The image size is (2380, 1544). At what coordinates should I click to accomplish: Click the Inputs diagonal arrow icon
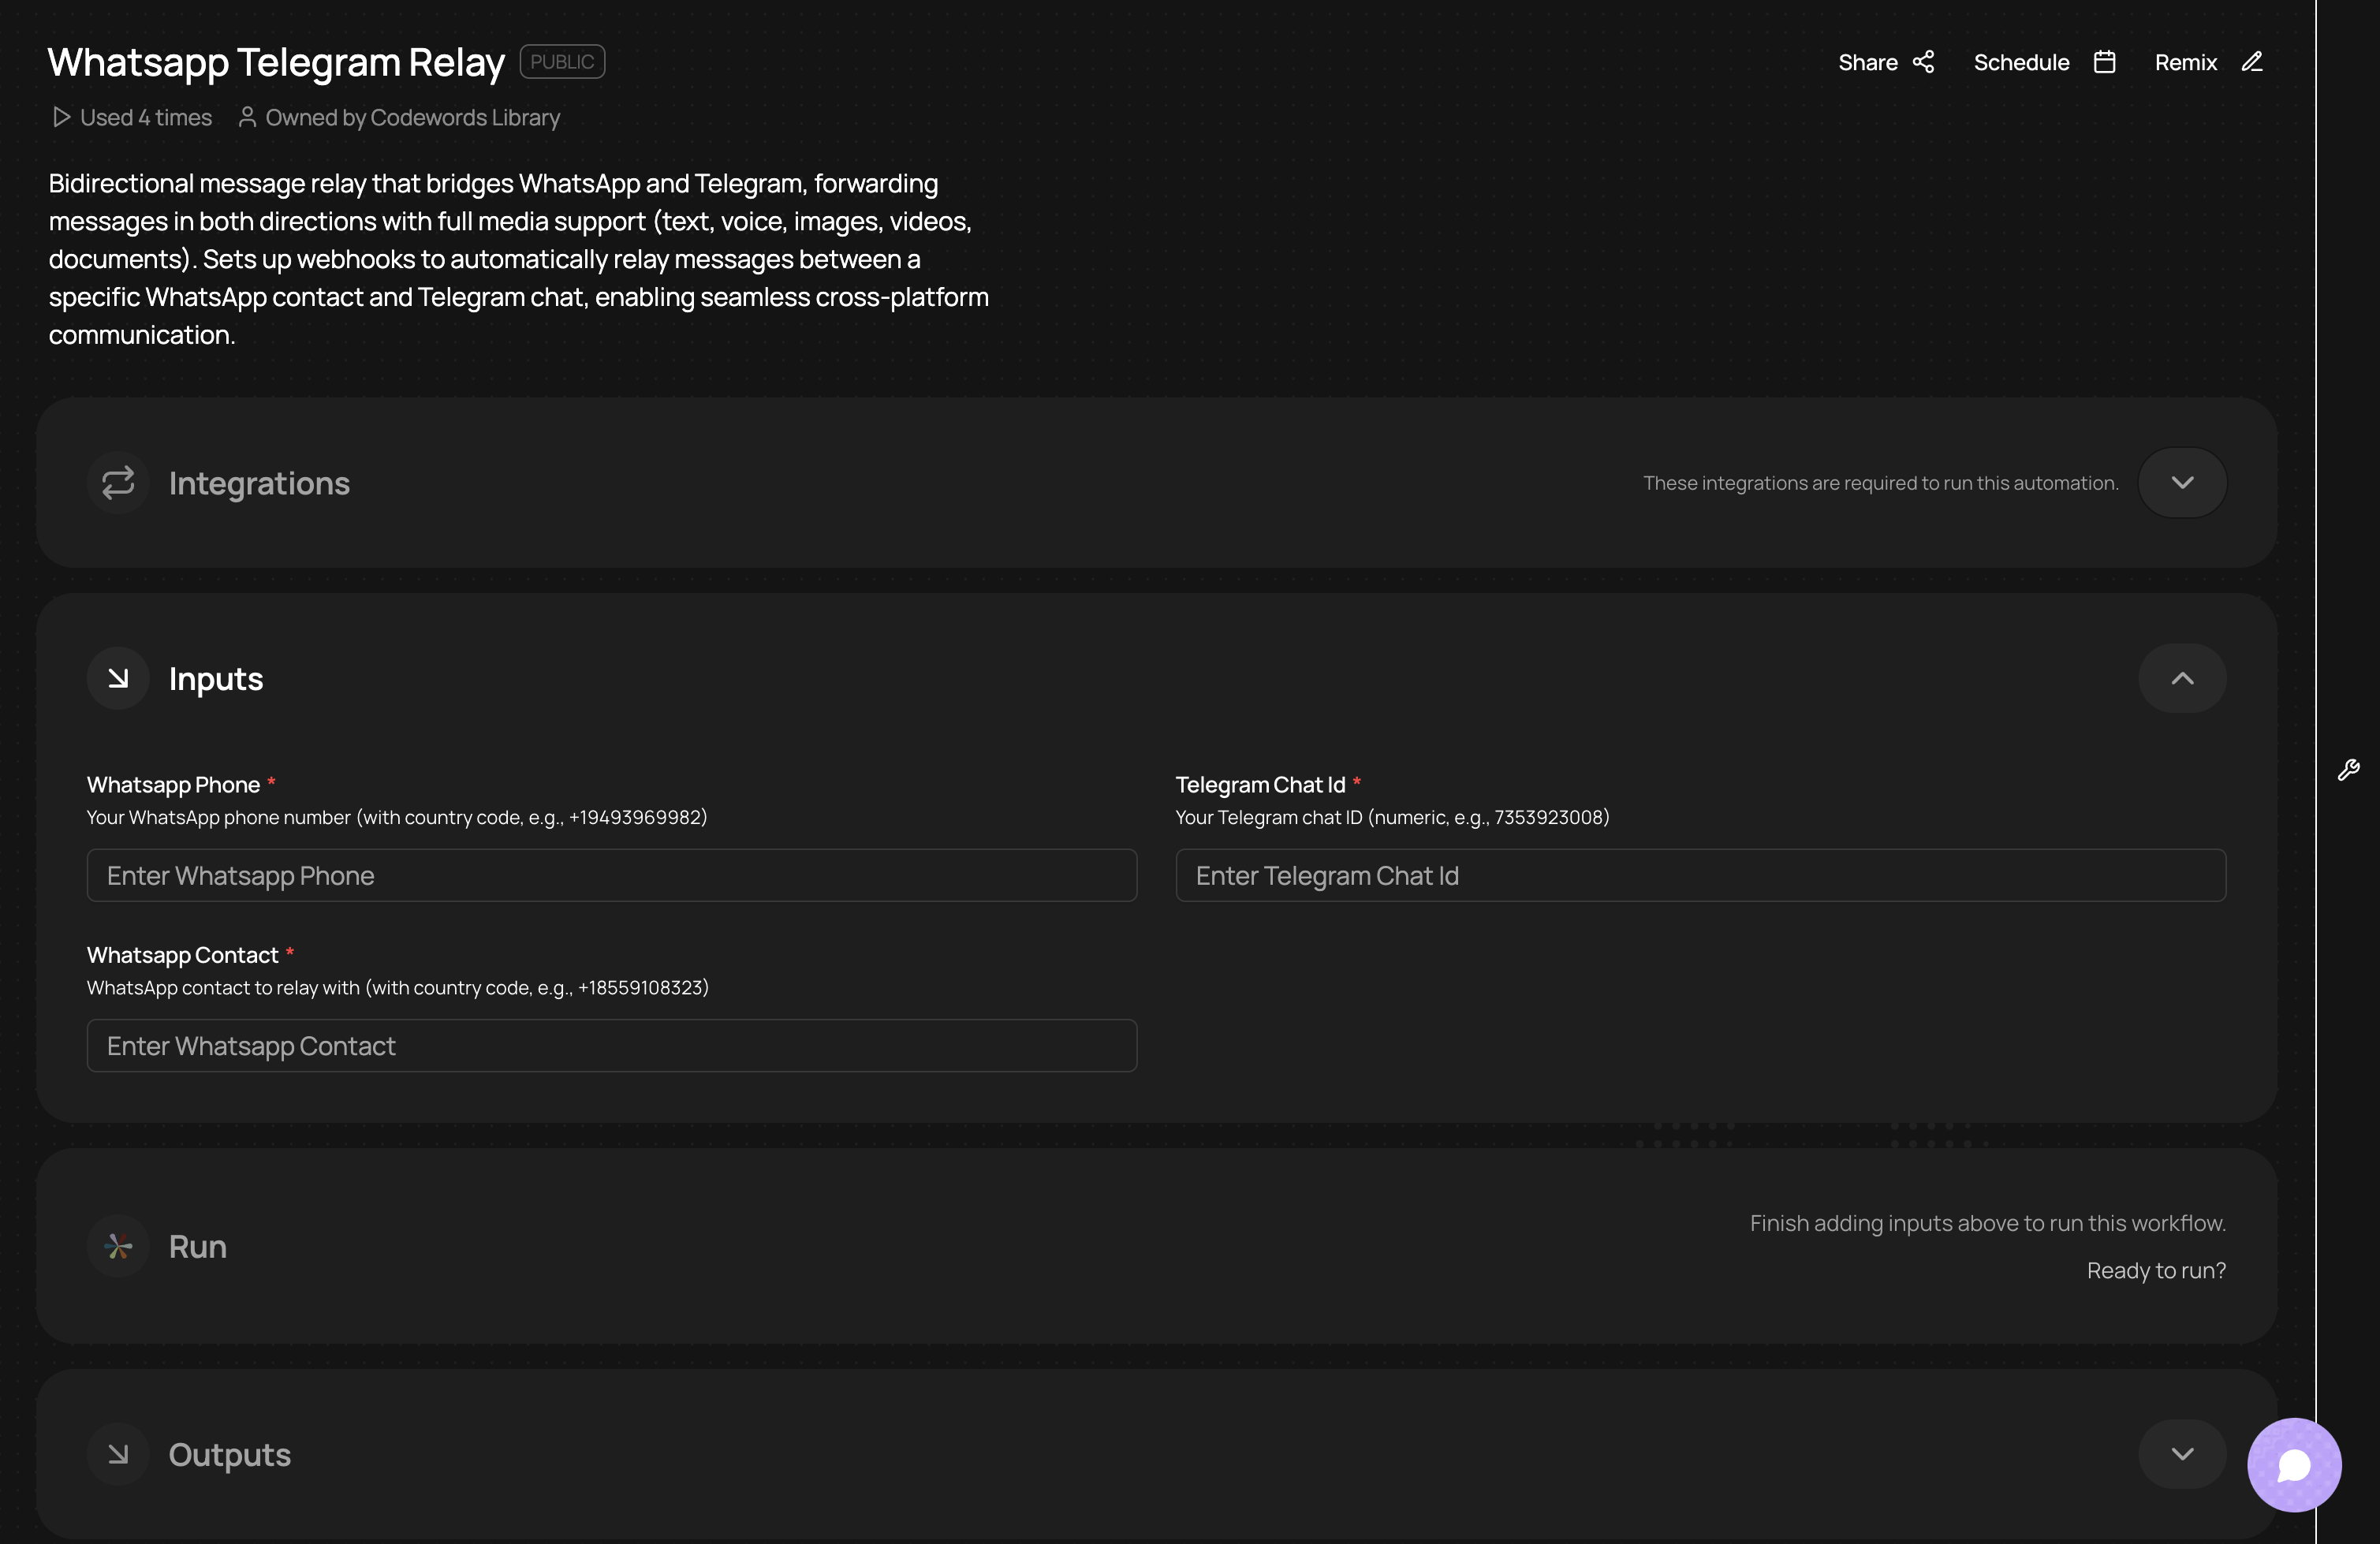[118, 679]
